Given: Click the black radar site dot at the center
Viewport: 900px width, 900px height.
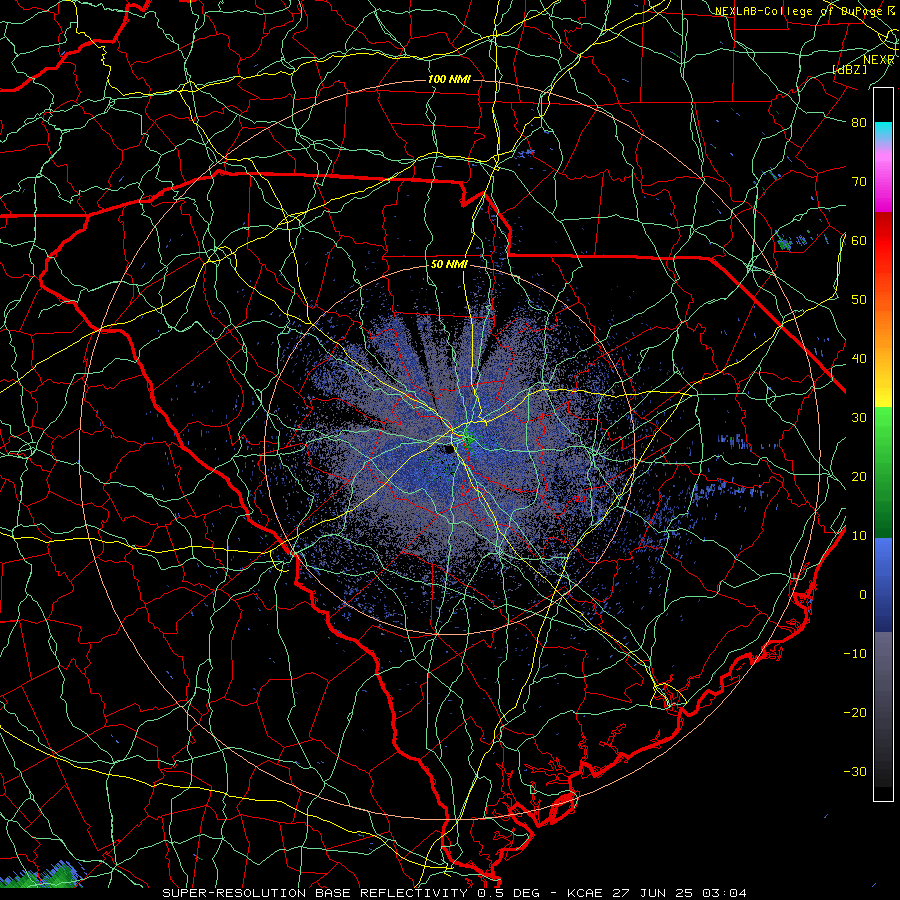Looking at the screenshot, I should (x=448, y=450).
